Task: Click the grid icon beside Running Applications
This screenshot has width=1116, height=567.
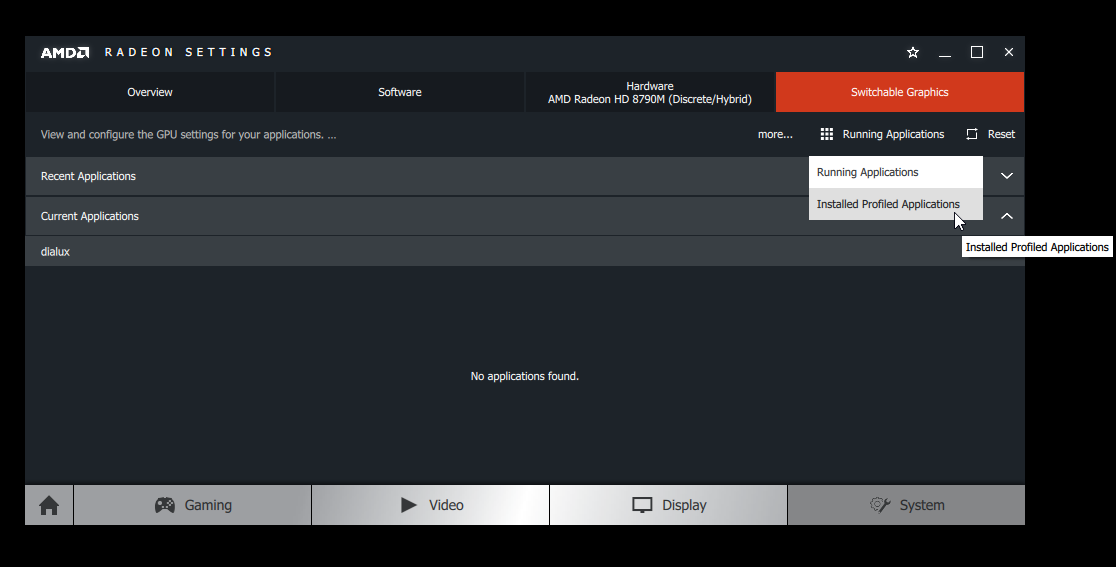Action: (x=826, y=134)
